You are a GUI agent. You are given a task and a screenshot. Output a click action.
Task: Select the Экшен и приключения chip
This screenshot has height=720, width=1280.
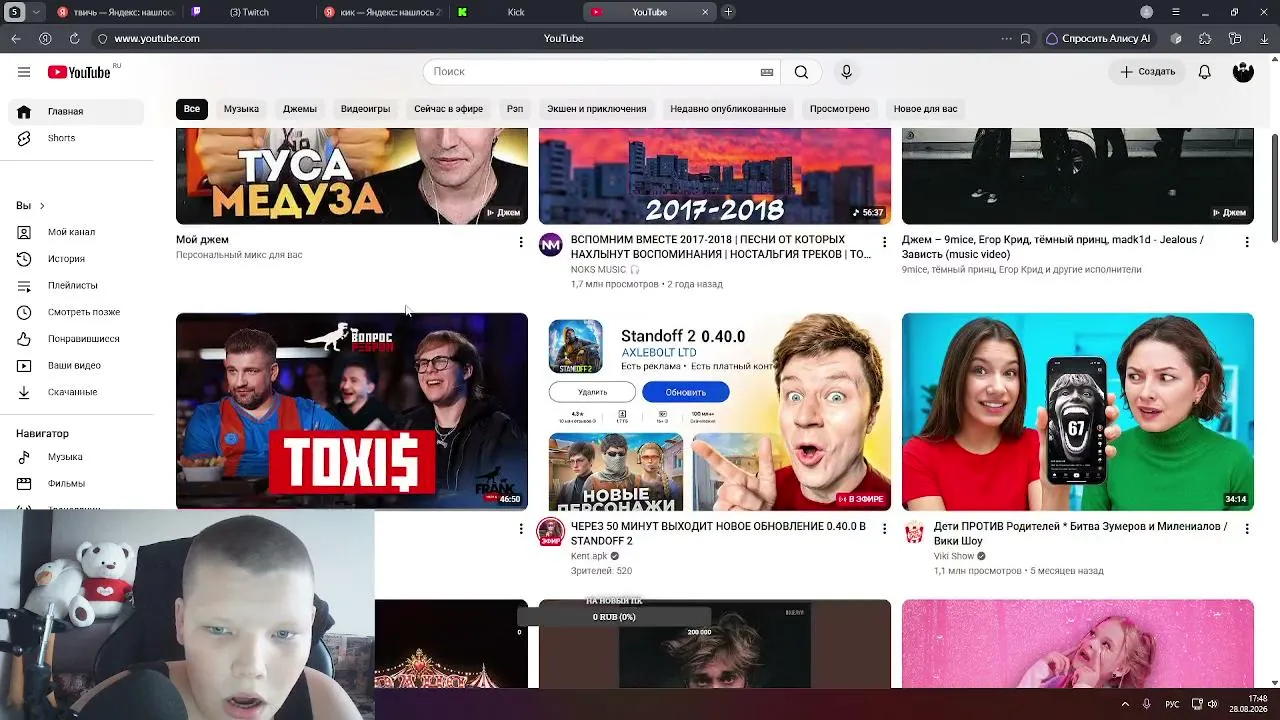click(596, 109)
